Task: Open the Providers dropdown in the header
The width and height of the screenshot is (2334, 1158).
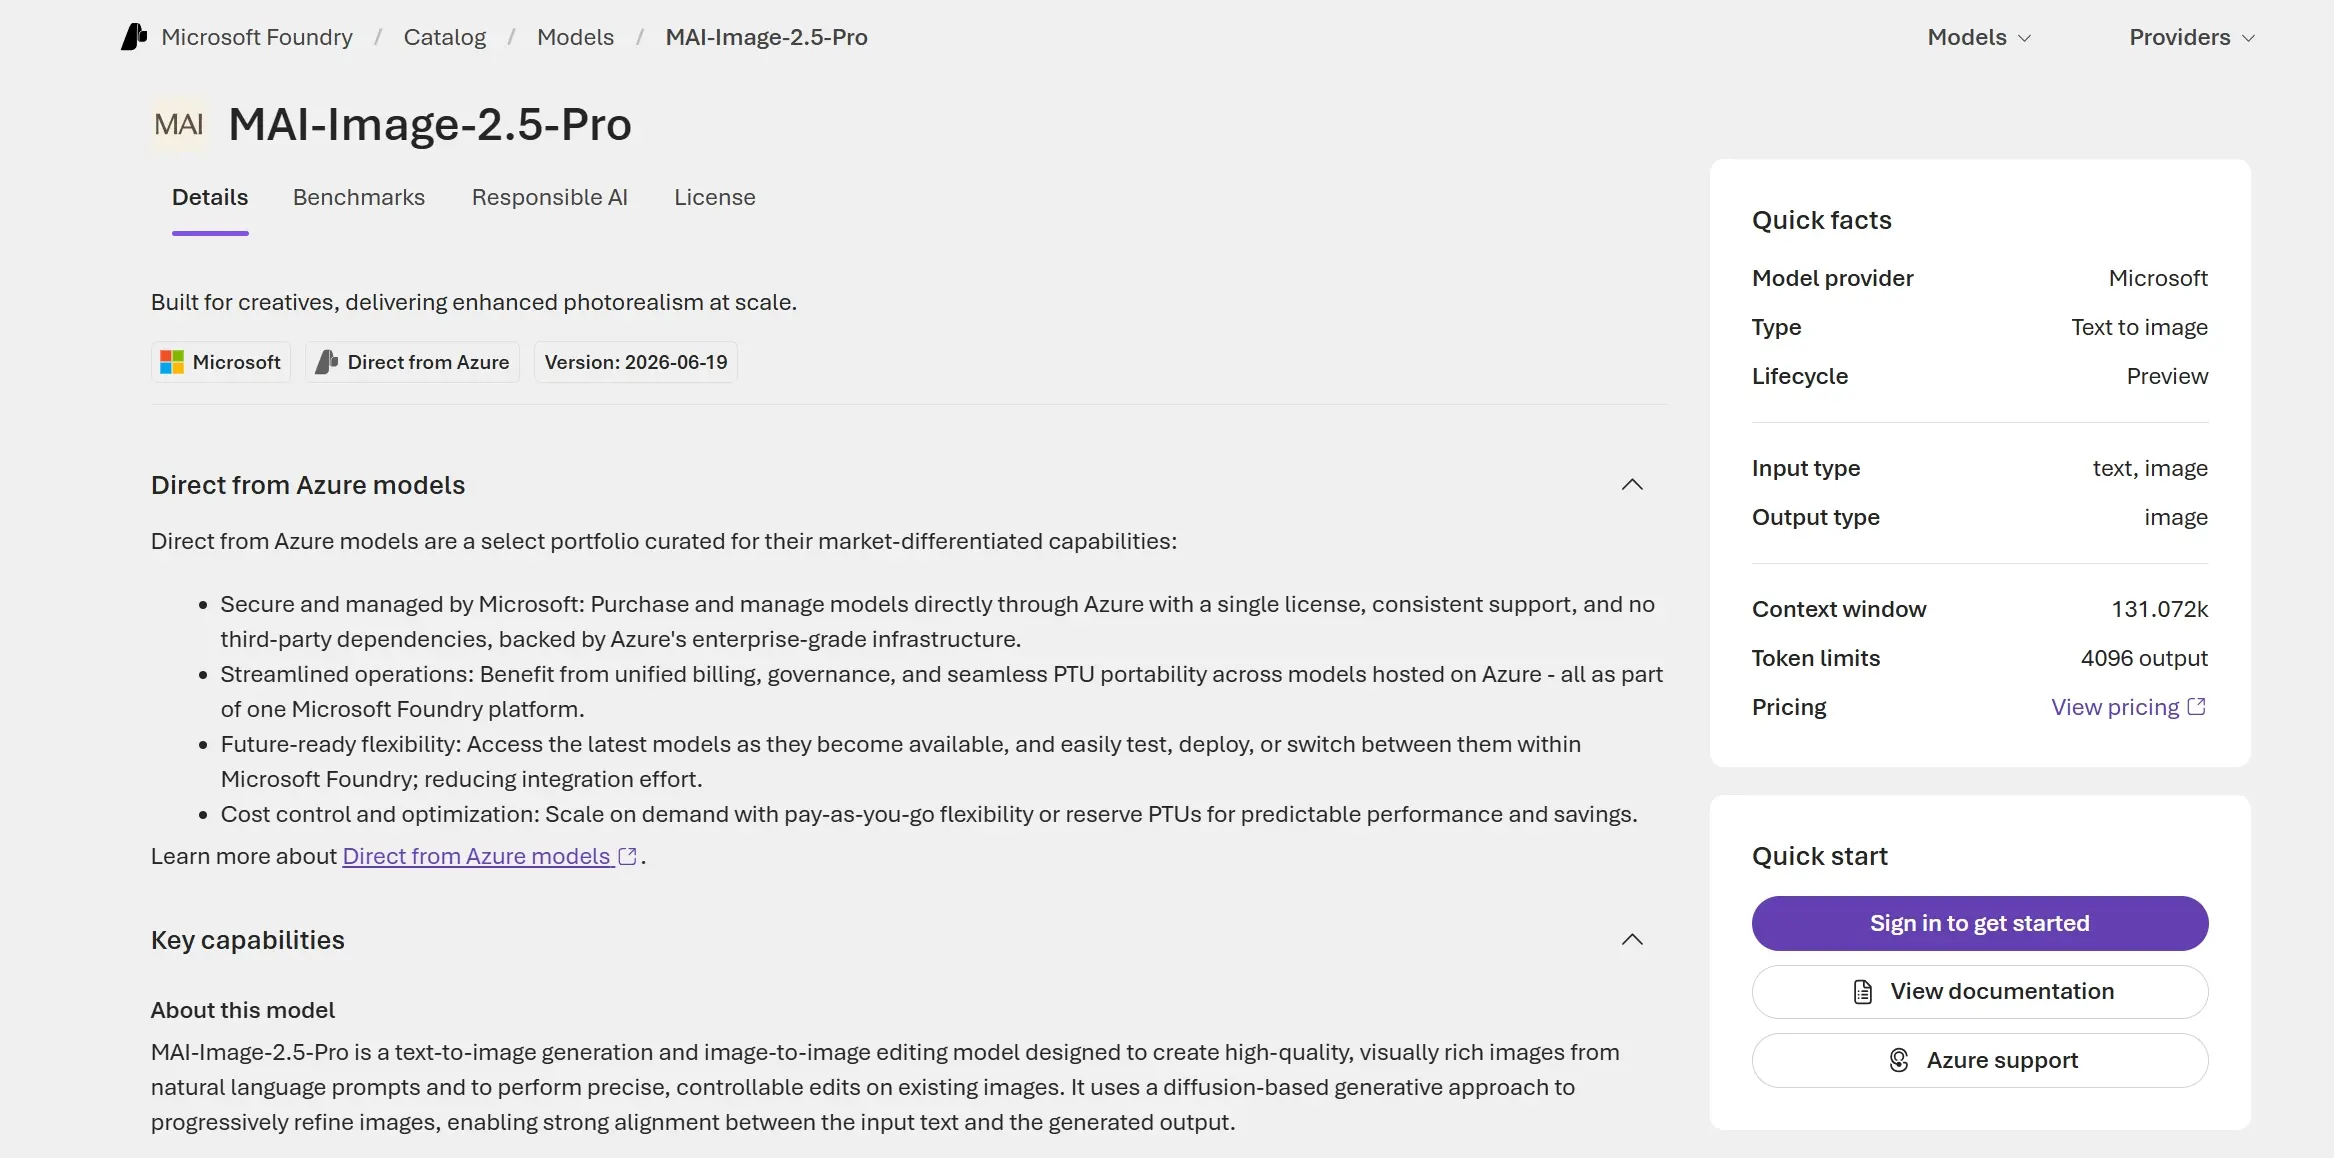Action: pyautogui.click(x=2192, y=37)
